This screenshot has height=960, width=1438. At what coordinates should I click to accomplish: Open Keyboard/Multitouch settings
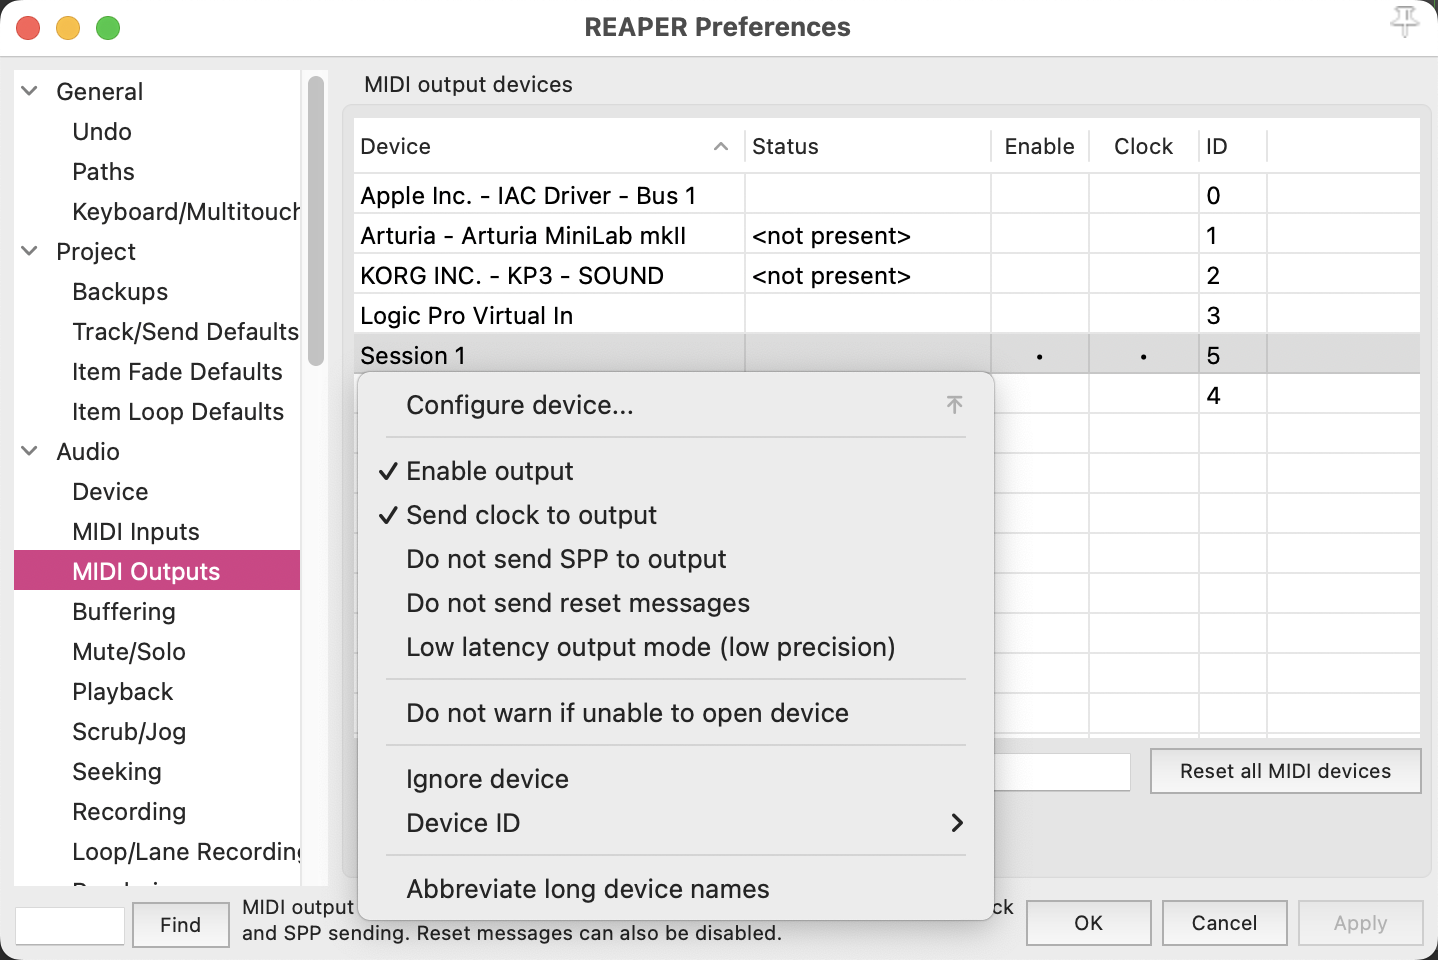tap(186, 211)
